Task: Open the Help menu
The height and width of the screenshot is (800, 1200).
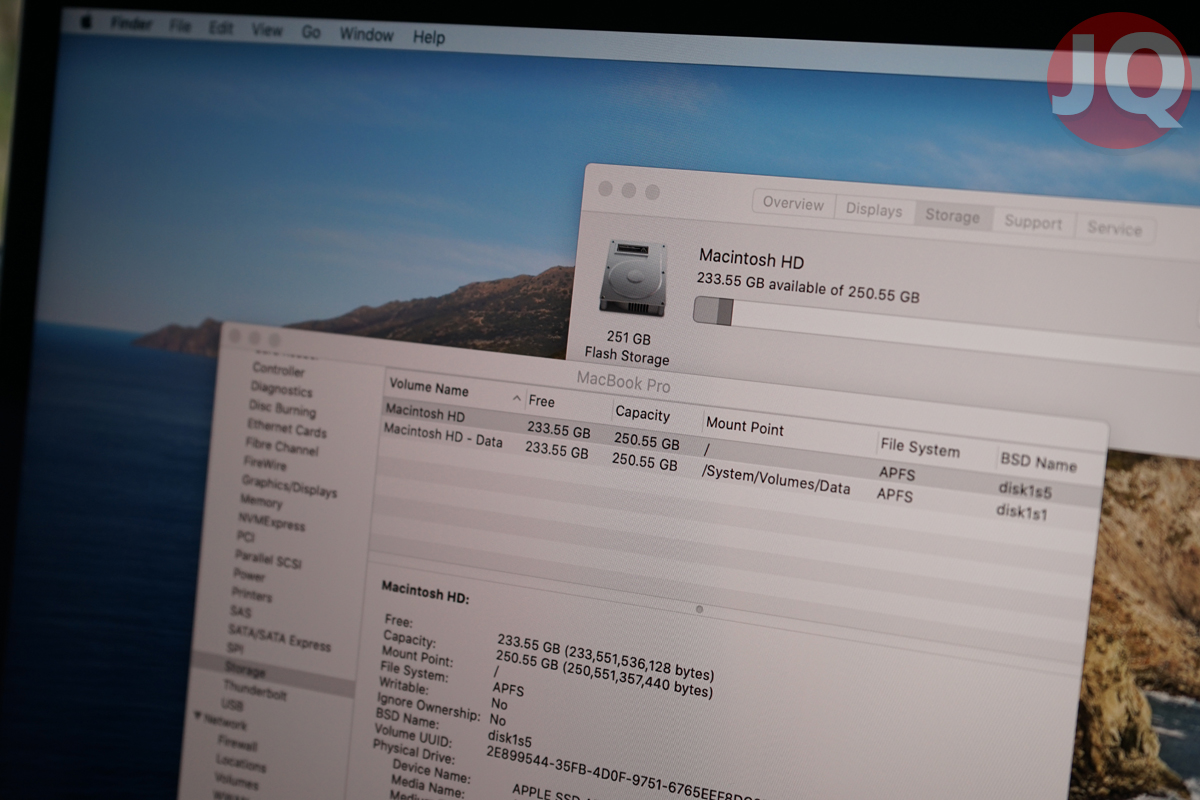Action: (x=429, y=38)
